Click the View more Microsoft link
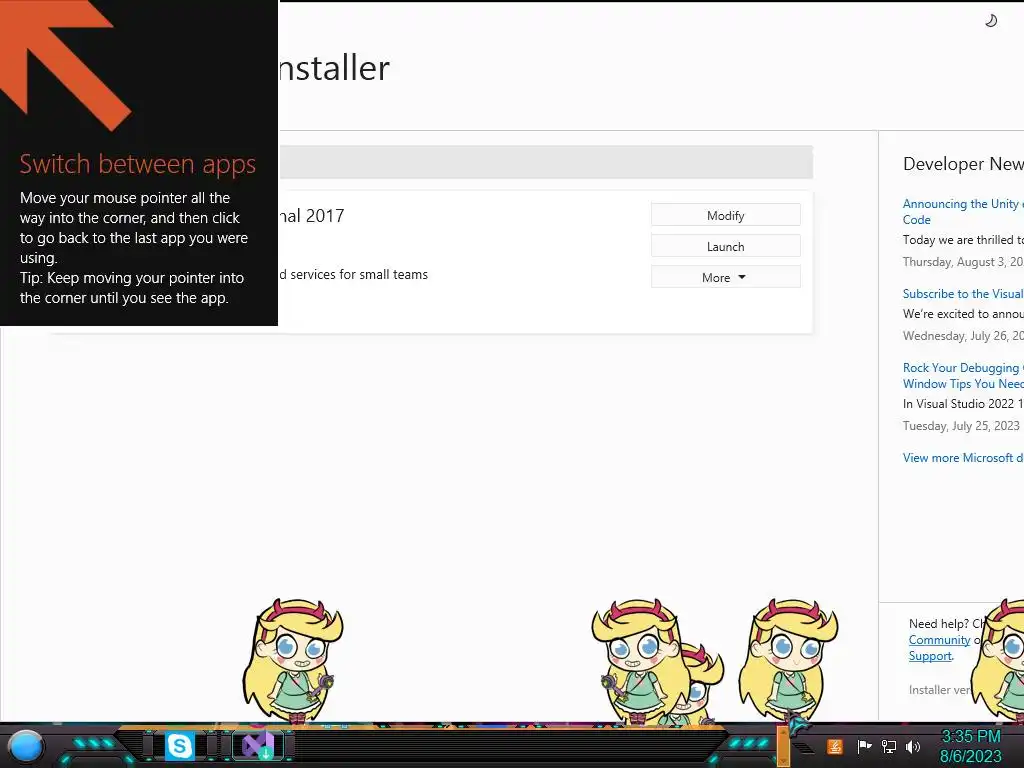Image resolution: width=1024 pixels, height=768 pixels. 963,458
